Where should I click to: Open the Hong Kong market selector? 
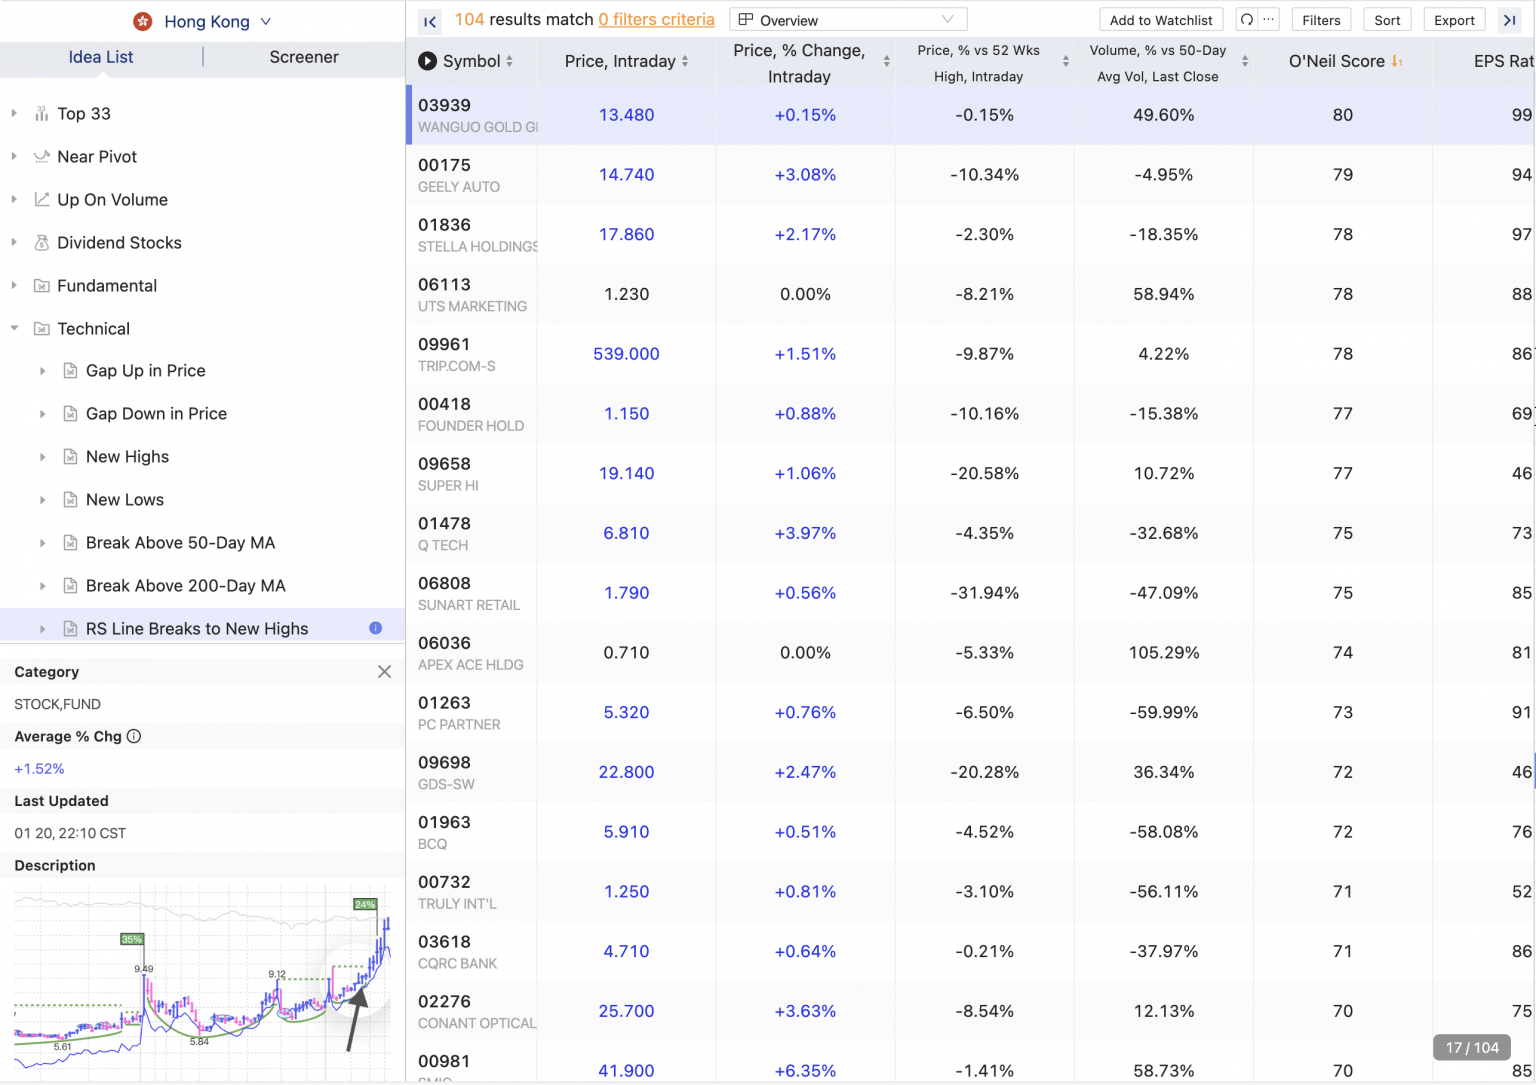[x=204, y=21]
